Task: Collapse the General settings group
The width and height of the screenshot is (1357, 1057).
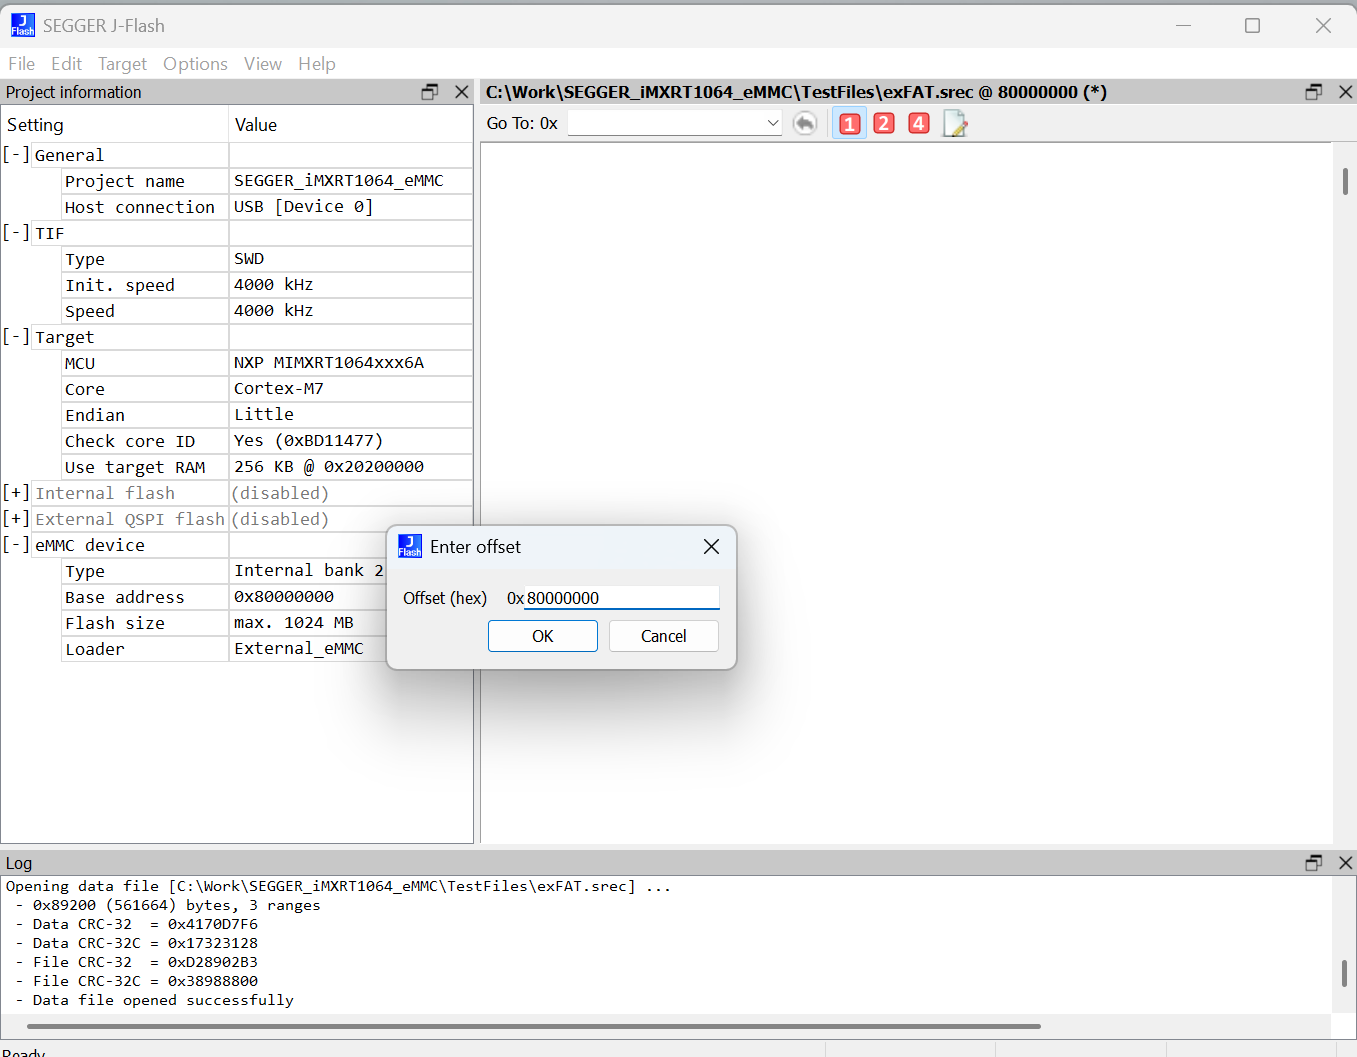Action: click(x=16, y=155)
